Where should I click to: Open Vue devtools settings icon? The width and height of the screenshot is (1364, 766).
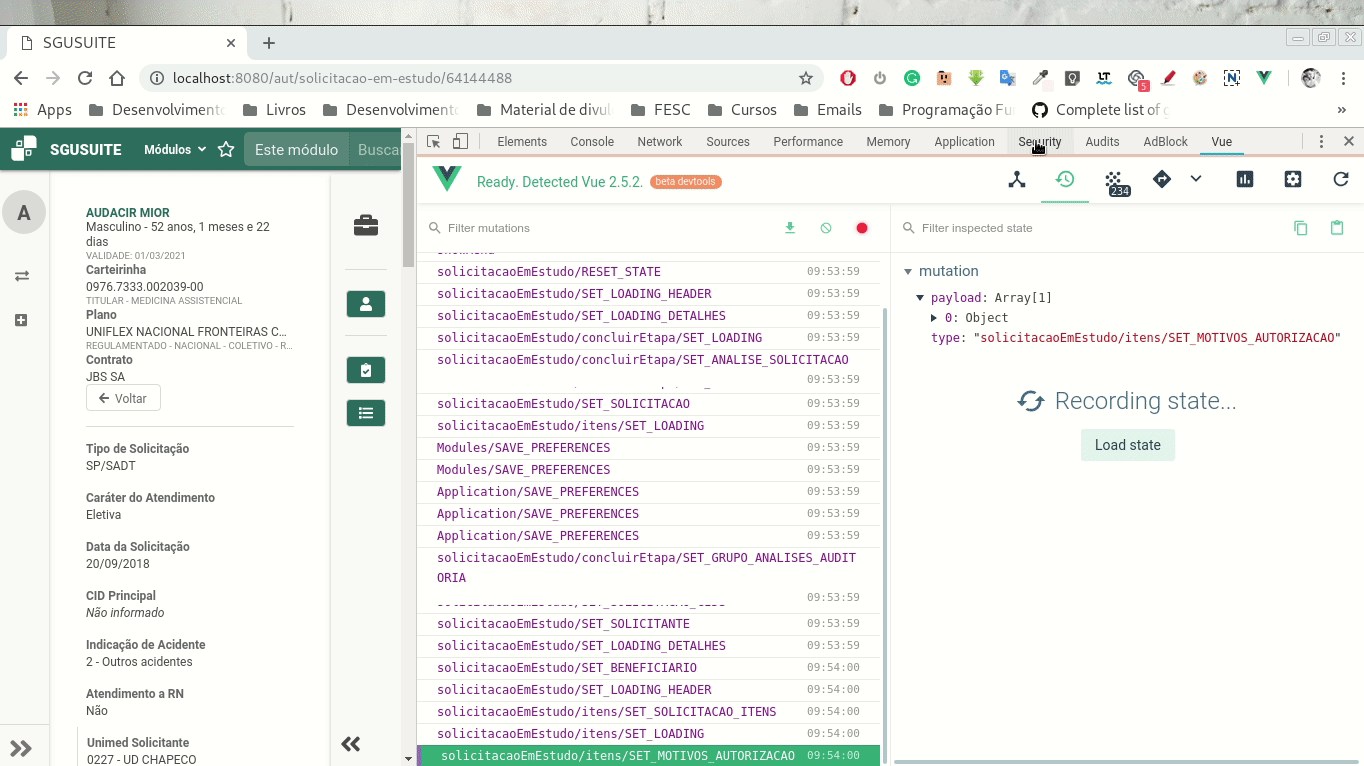(1293, 180)
